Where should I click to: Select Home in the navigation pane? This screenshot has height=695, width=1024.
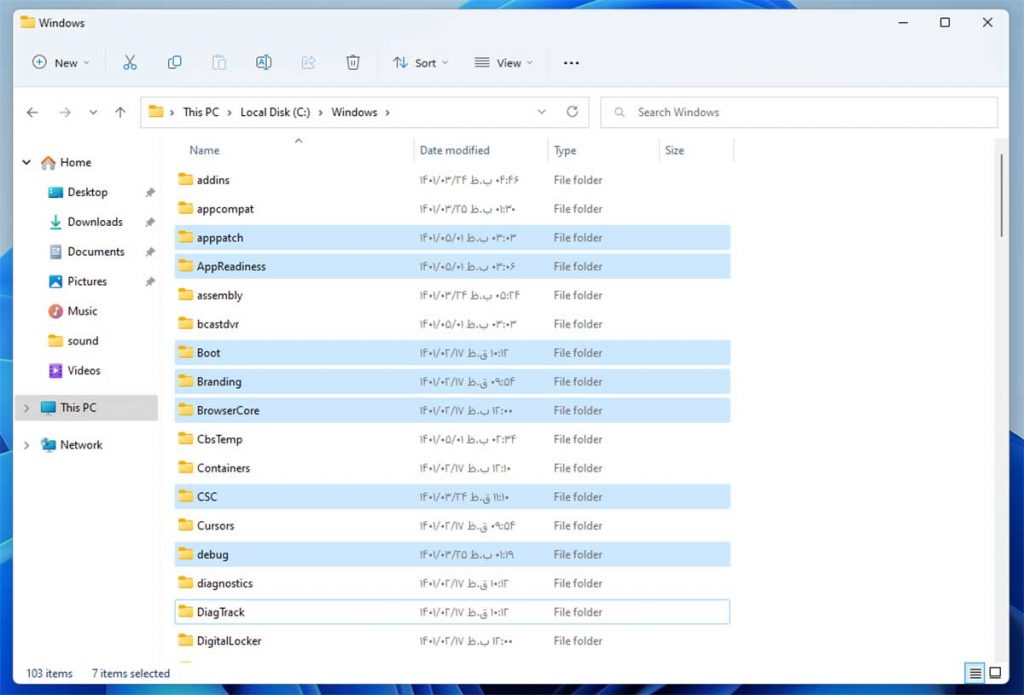74,162
